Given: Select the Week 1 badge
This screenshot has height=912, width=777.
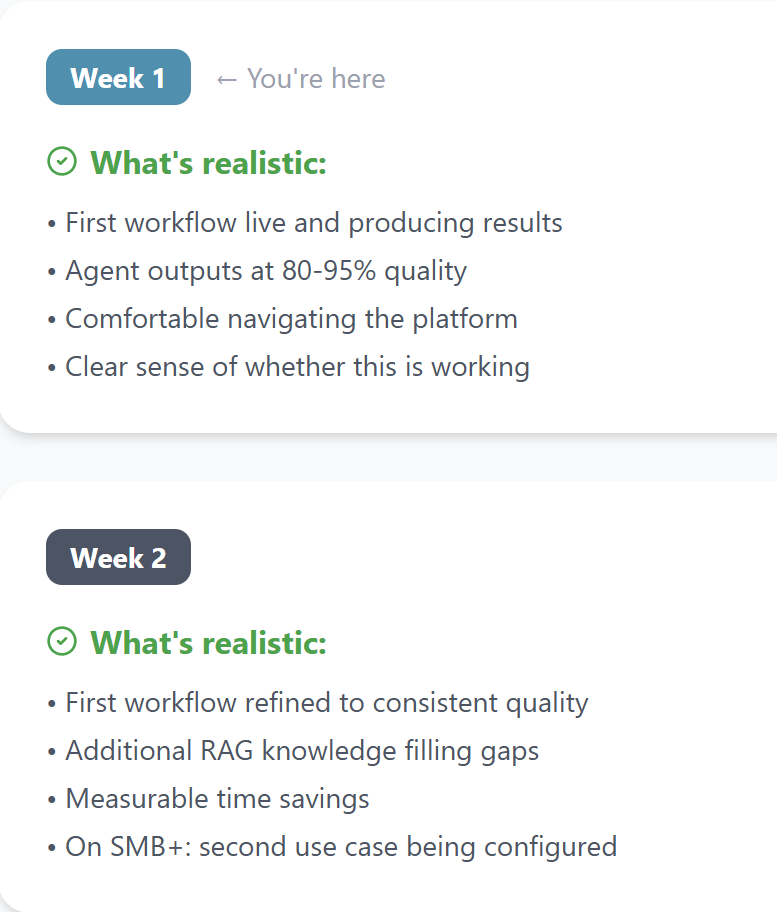Looking at the screenshot, I should click(118, 78).
